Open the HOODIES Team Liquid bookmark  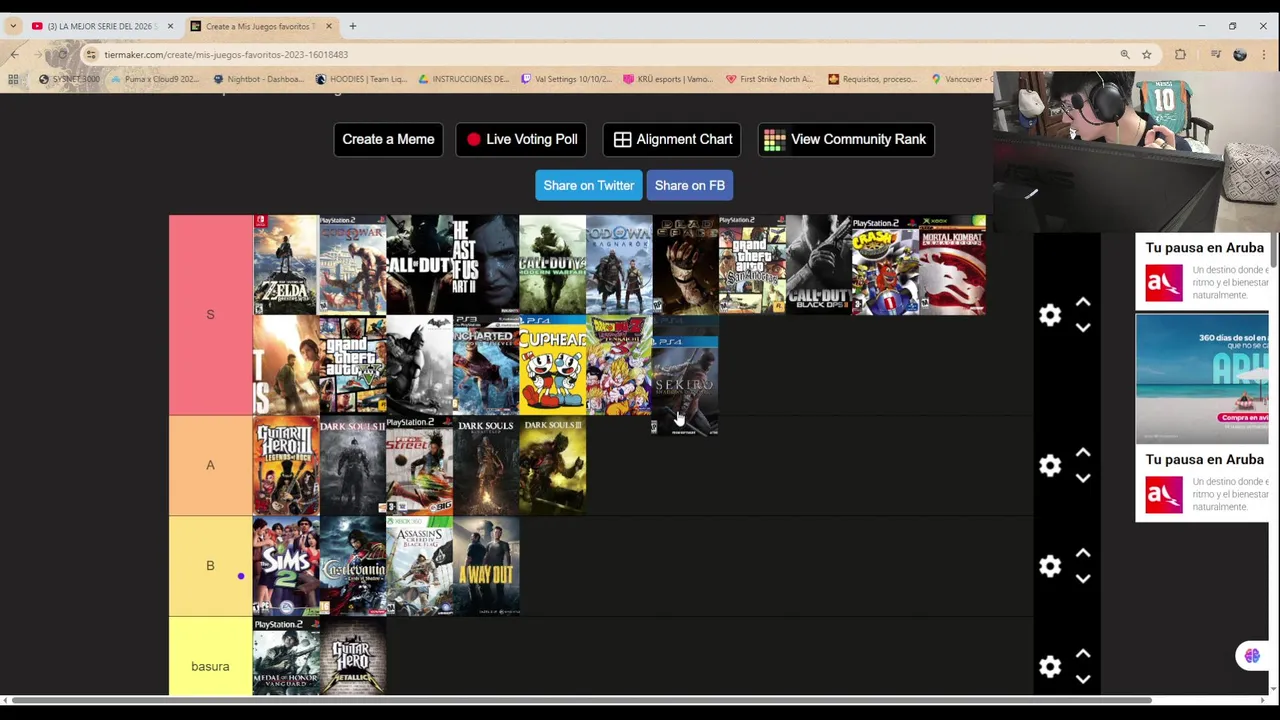pyautogui.click(x=361, y=79)
